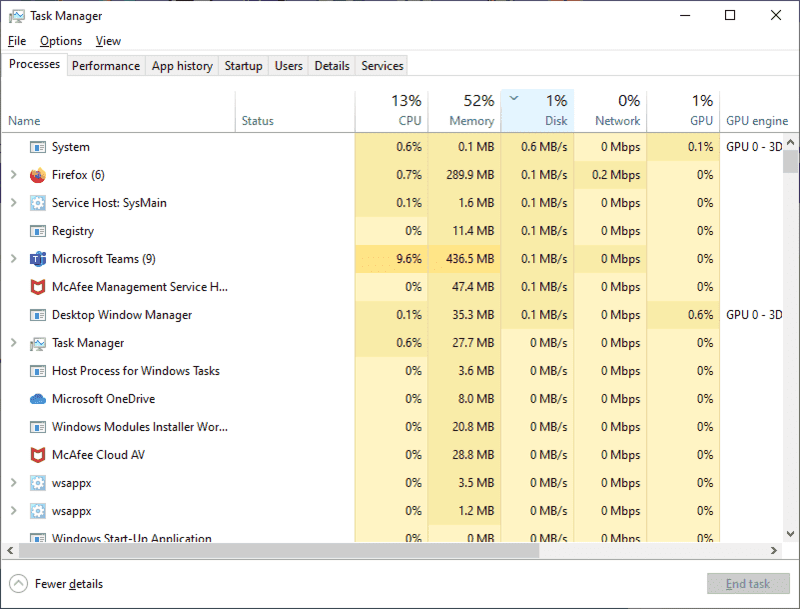Click the second wsappx gear icon with 1.2 MB
The height and width of the screenshot is (609, 800).
[x=38, y=511]
